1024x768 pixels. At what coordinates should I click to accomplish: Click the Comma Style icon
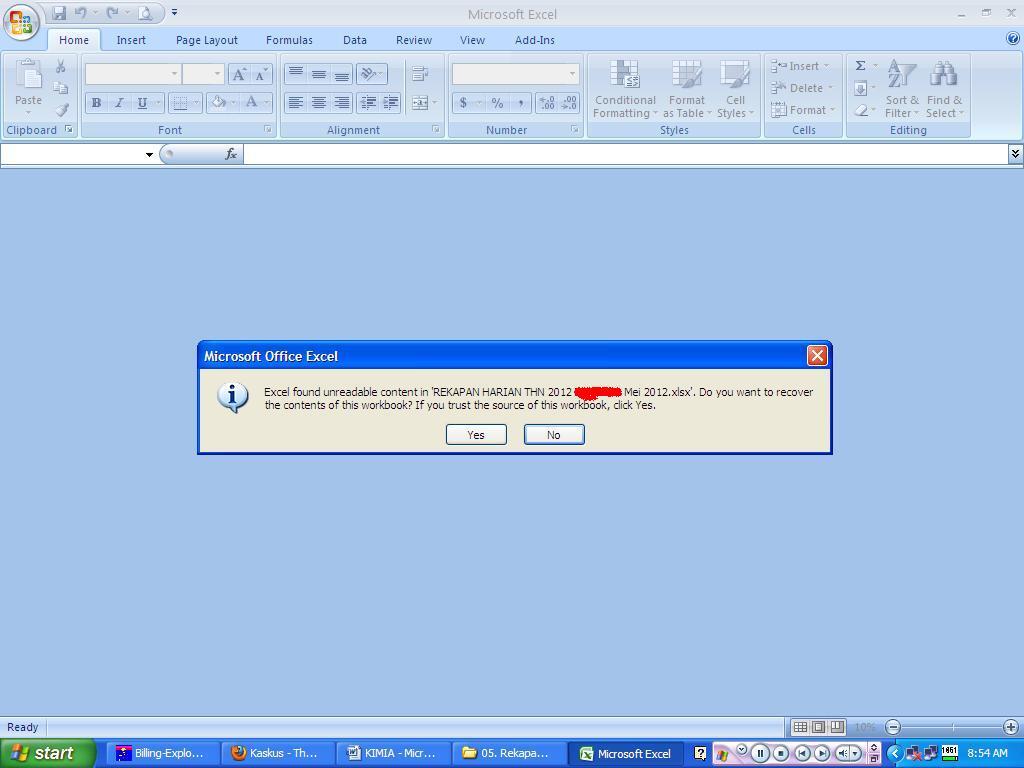(x=520, y=103)
